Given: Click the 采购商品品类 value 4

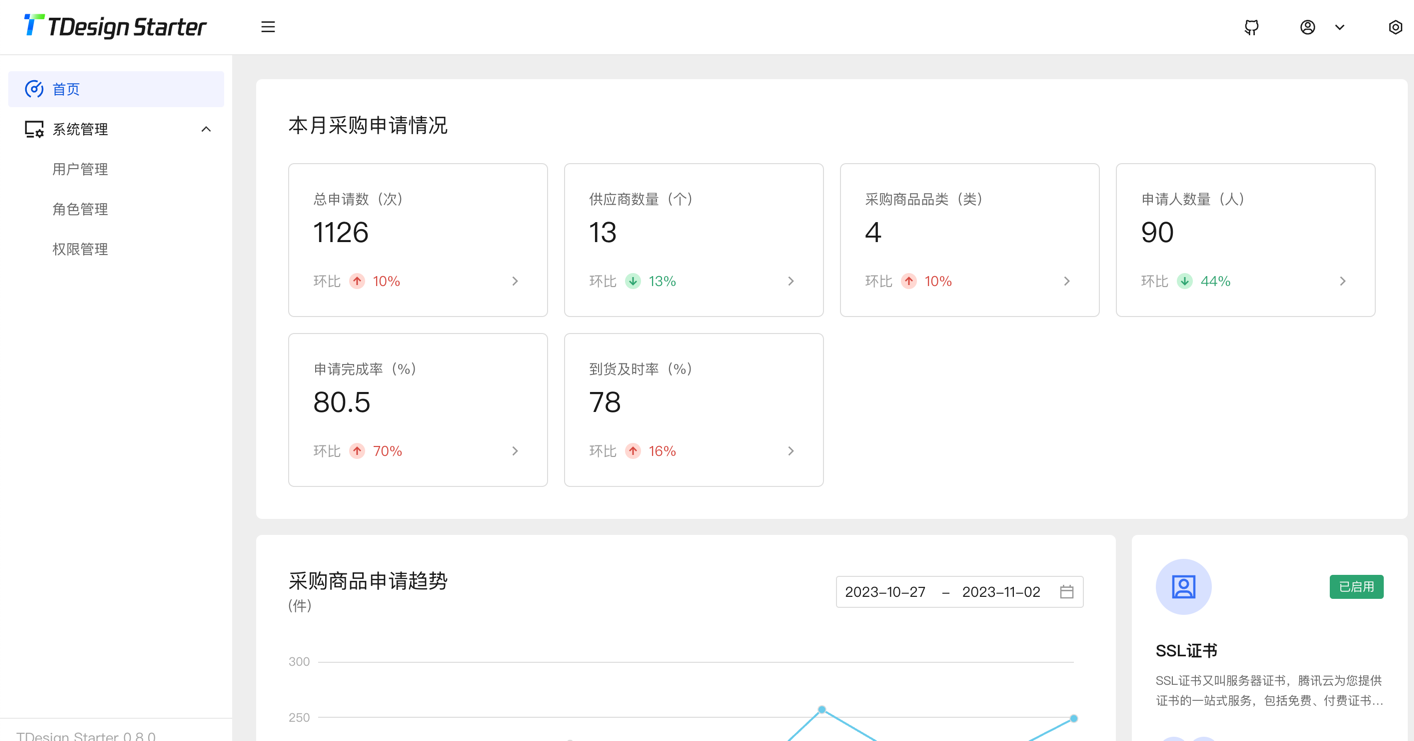Looking at the screenshot, I should point(873,232).
